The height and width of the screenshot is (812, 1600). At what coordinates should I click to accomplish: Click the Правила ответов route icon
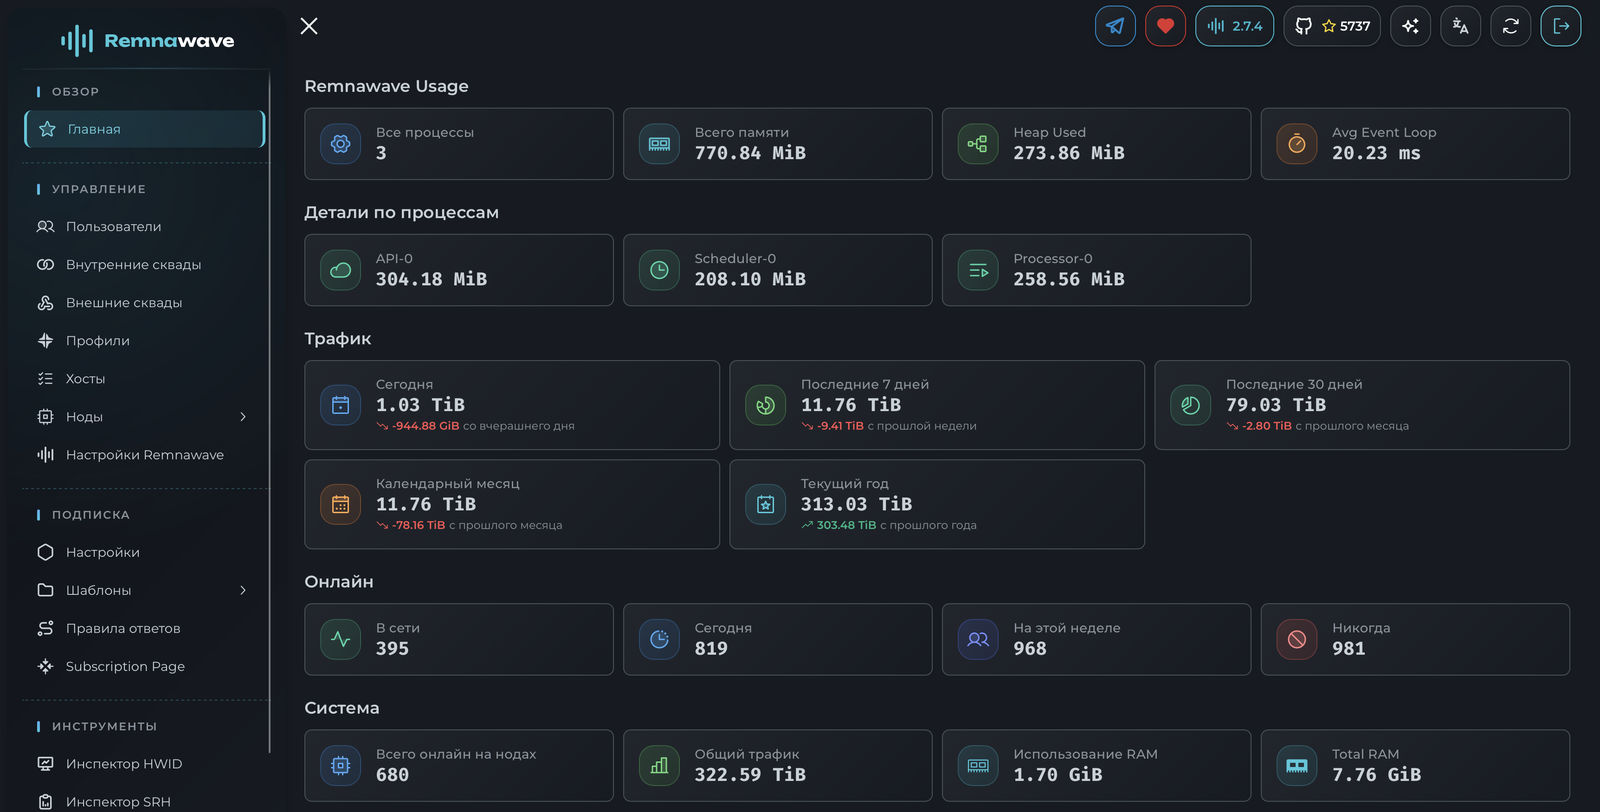[x=45, y=628]
